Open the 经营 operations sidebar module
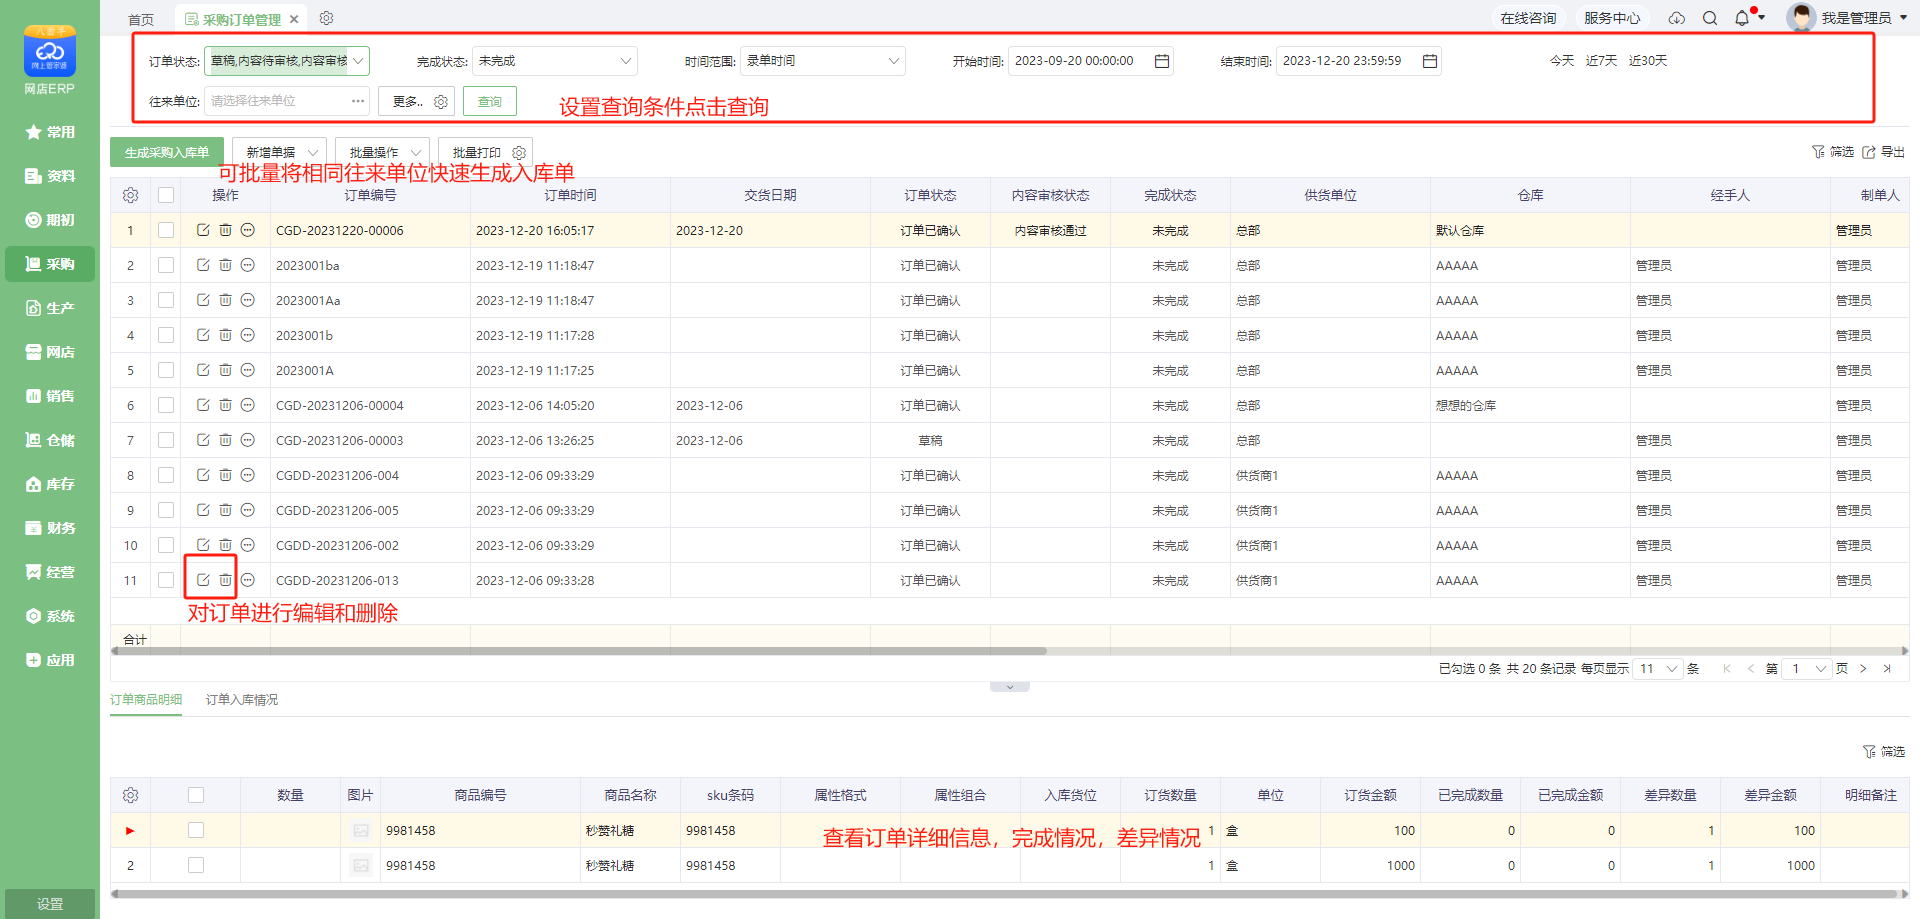1920x919 pixels. [50, 572]
